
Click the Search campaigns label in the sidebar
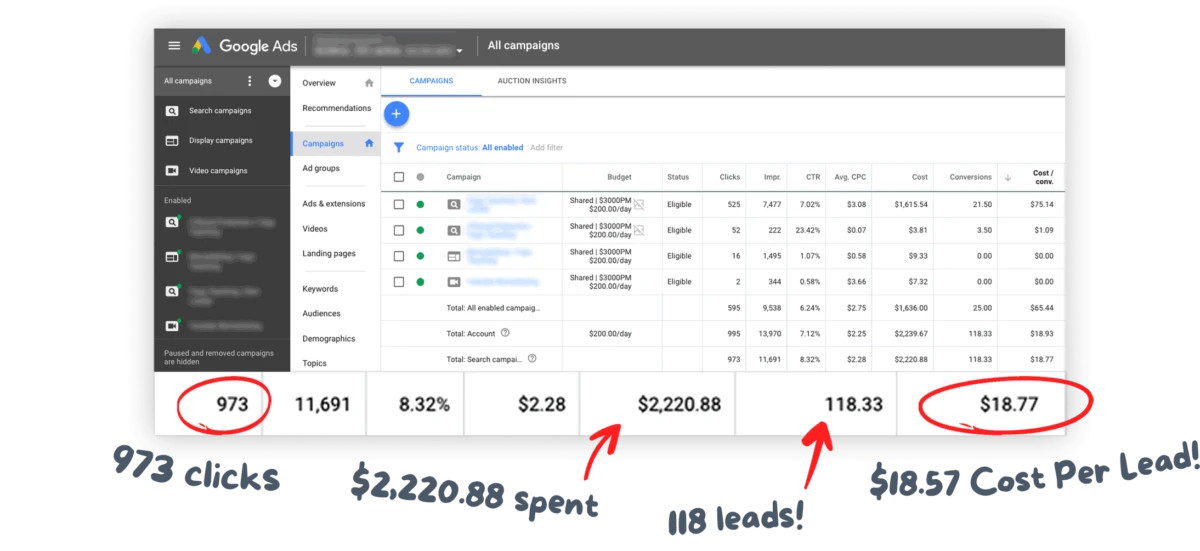point(220,111)
